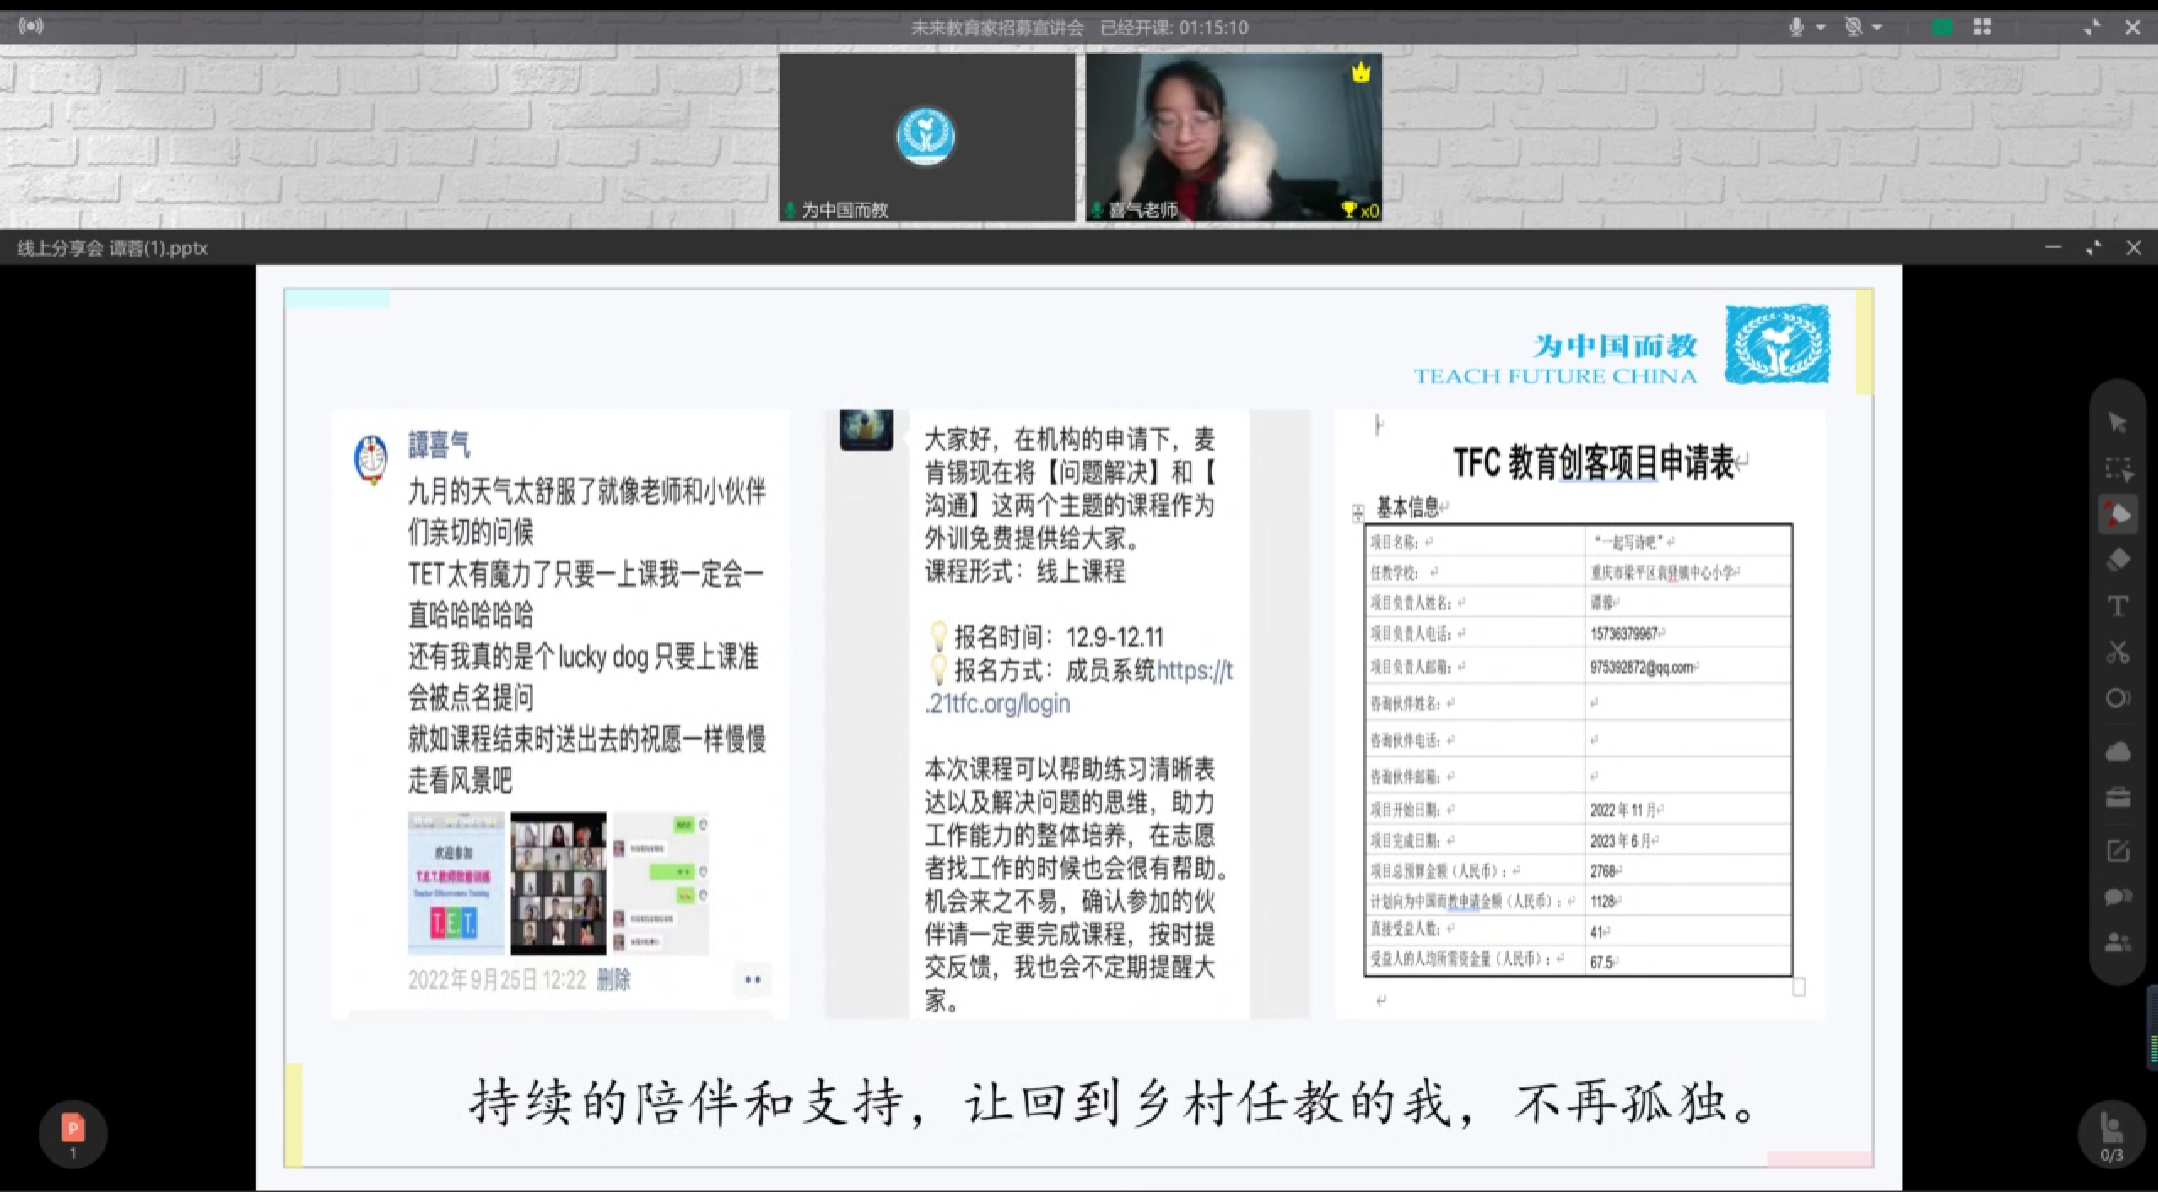Select the marquee selection tool
The width and height of the screenshot is (2158, 1192).
click(x=2117, y=469)
